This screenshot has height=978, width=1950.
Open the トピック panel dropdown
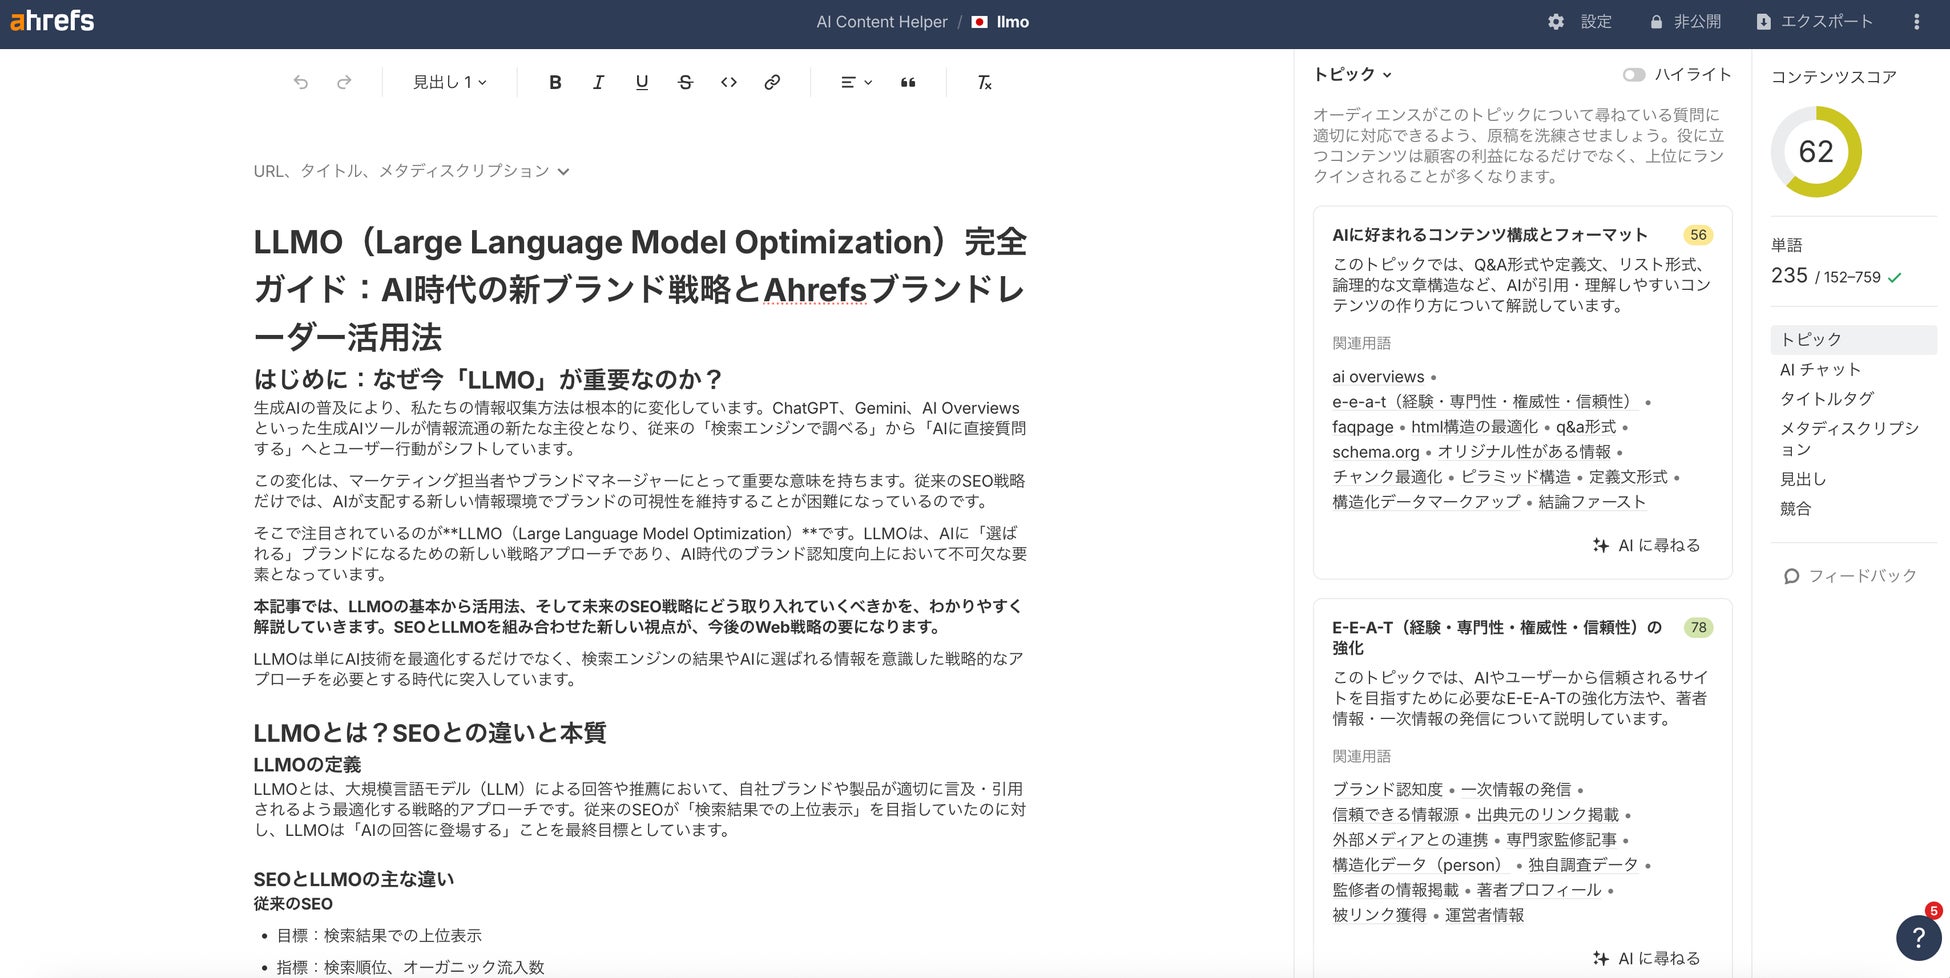[1352, 75]
